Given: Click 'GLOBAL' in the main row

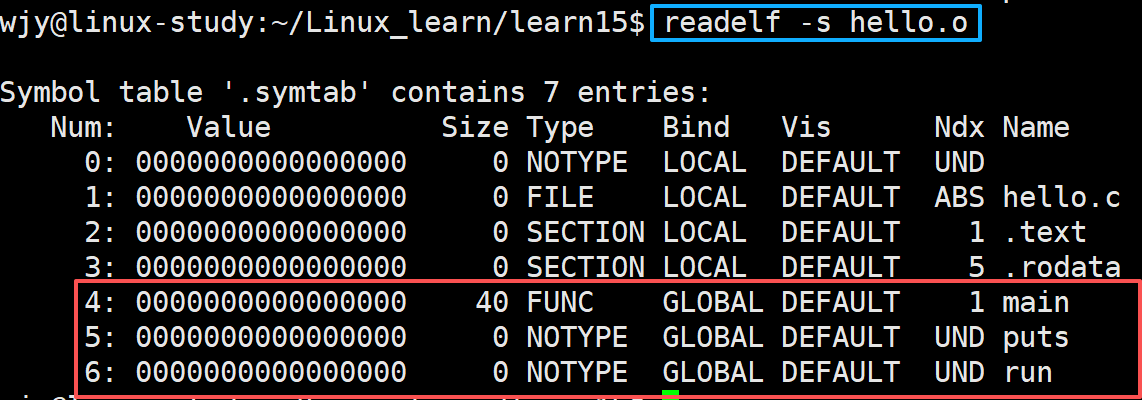Looking at the screenshot, I should (712, 302).
